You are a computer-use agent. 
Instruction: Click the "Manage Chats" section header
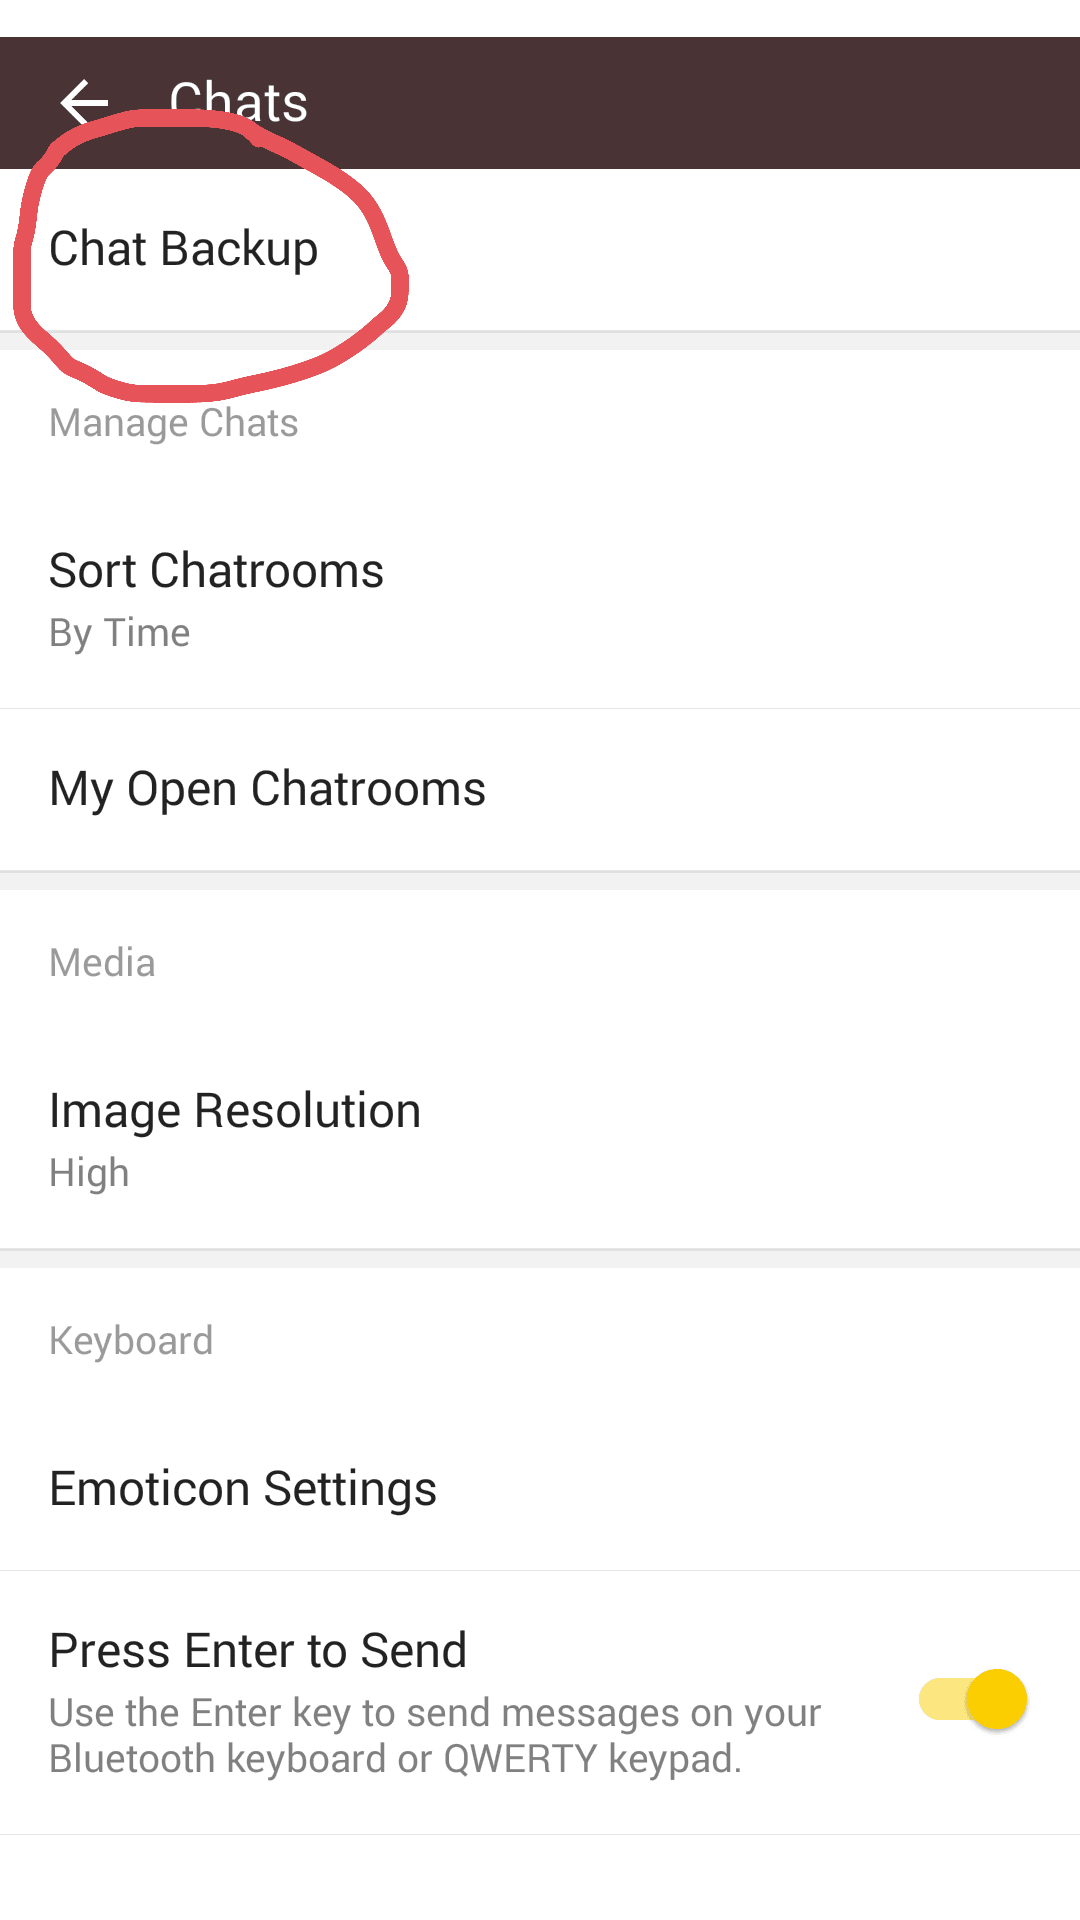click(x=174, y=423)
